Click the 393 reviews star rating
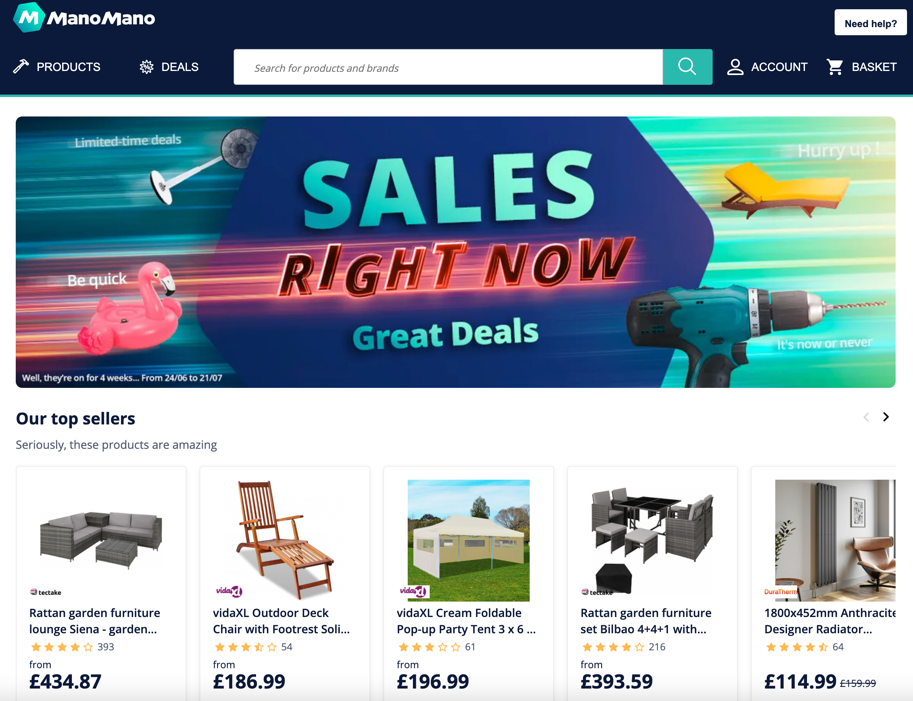The width and height of the screenshot is (913, 701). click(x=72, y=647)
